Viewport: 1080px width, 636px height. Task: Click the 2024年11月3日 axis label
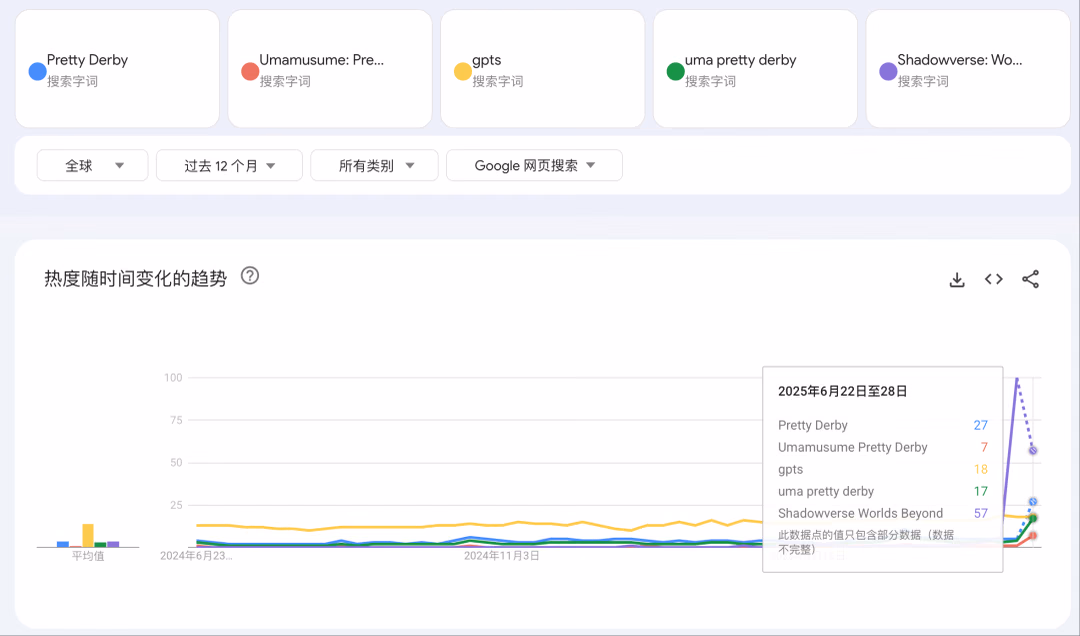(x=501, y=555)
